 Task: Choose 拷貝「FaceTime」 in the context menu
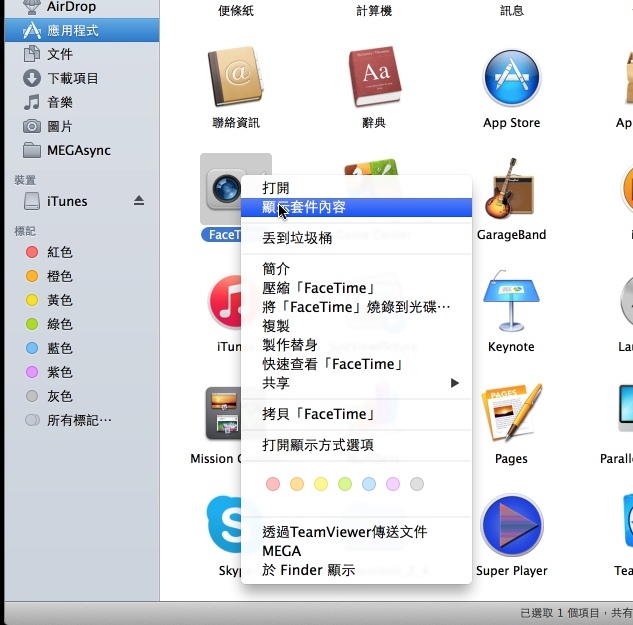[x=356, y=414]
